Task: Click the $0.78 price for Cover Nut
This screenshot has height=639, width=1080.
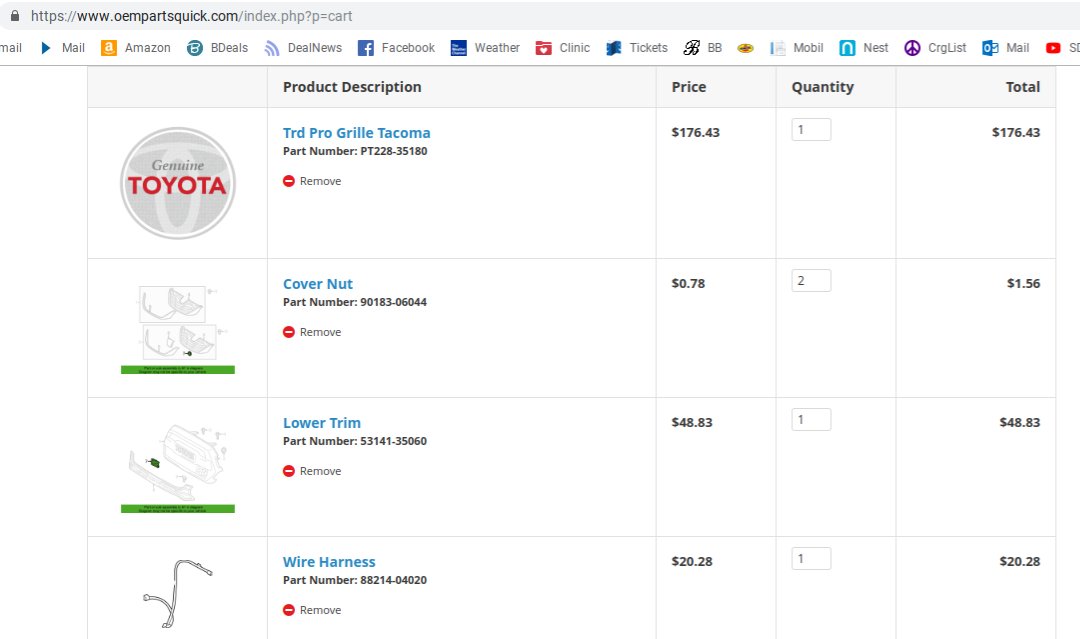Action: point(688,283)
